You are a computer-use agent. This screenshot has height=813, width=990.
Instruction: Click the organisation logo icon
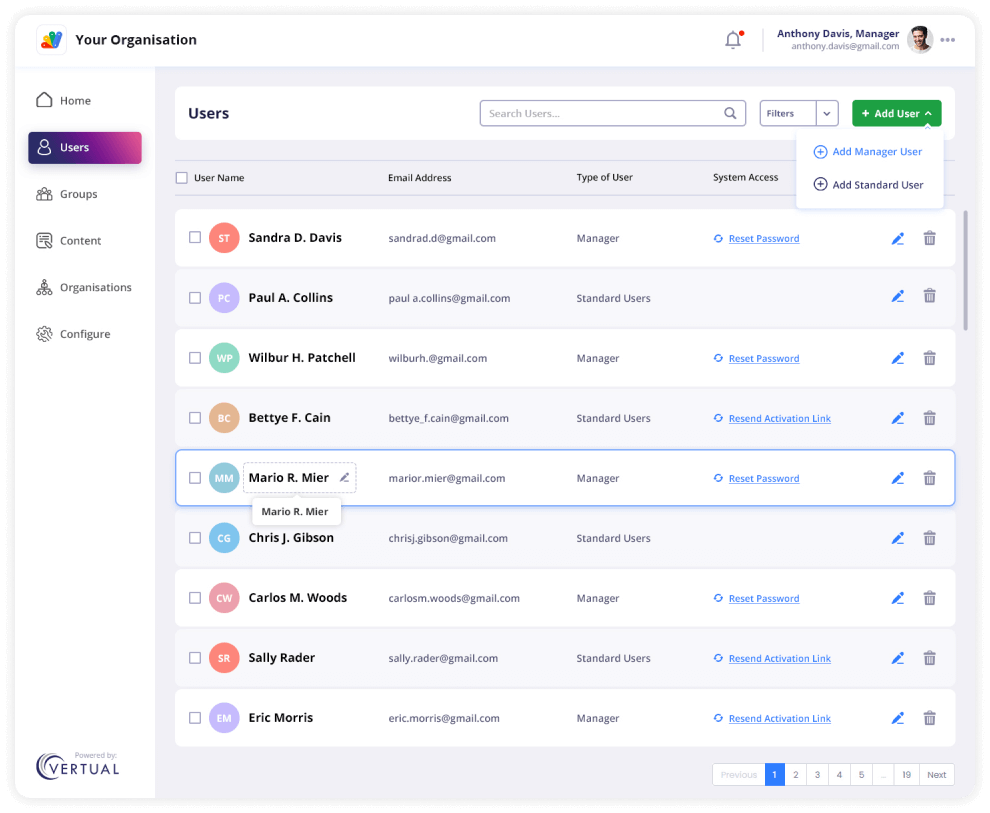point(52,40)
